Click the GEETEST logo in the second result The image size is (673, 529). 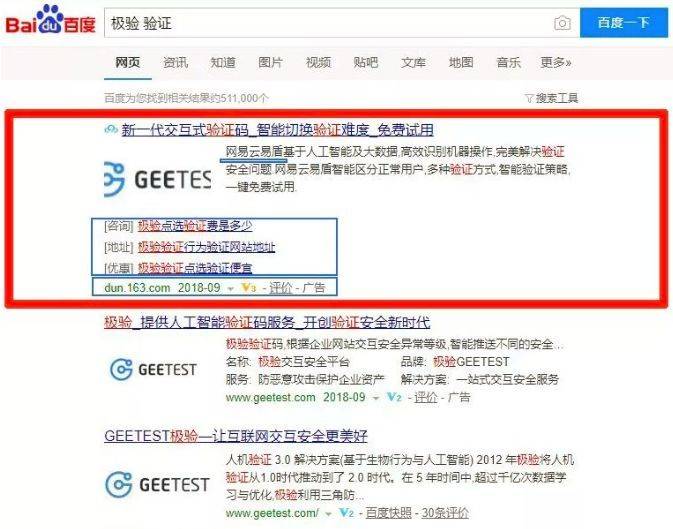pyautogui.click(x=153, y=369)
